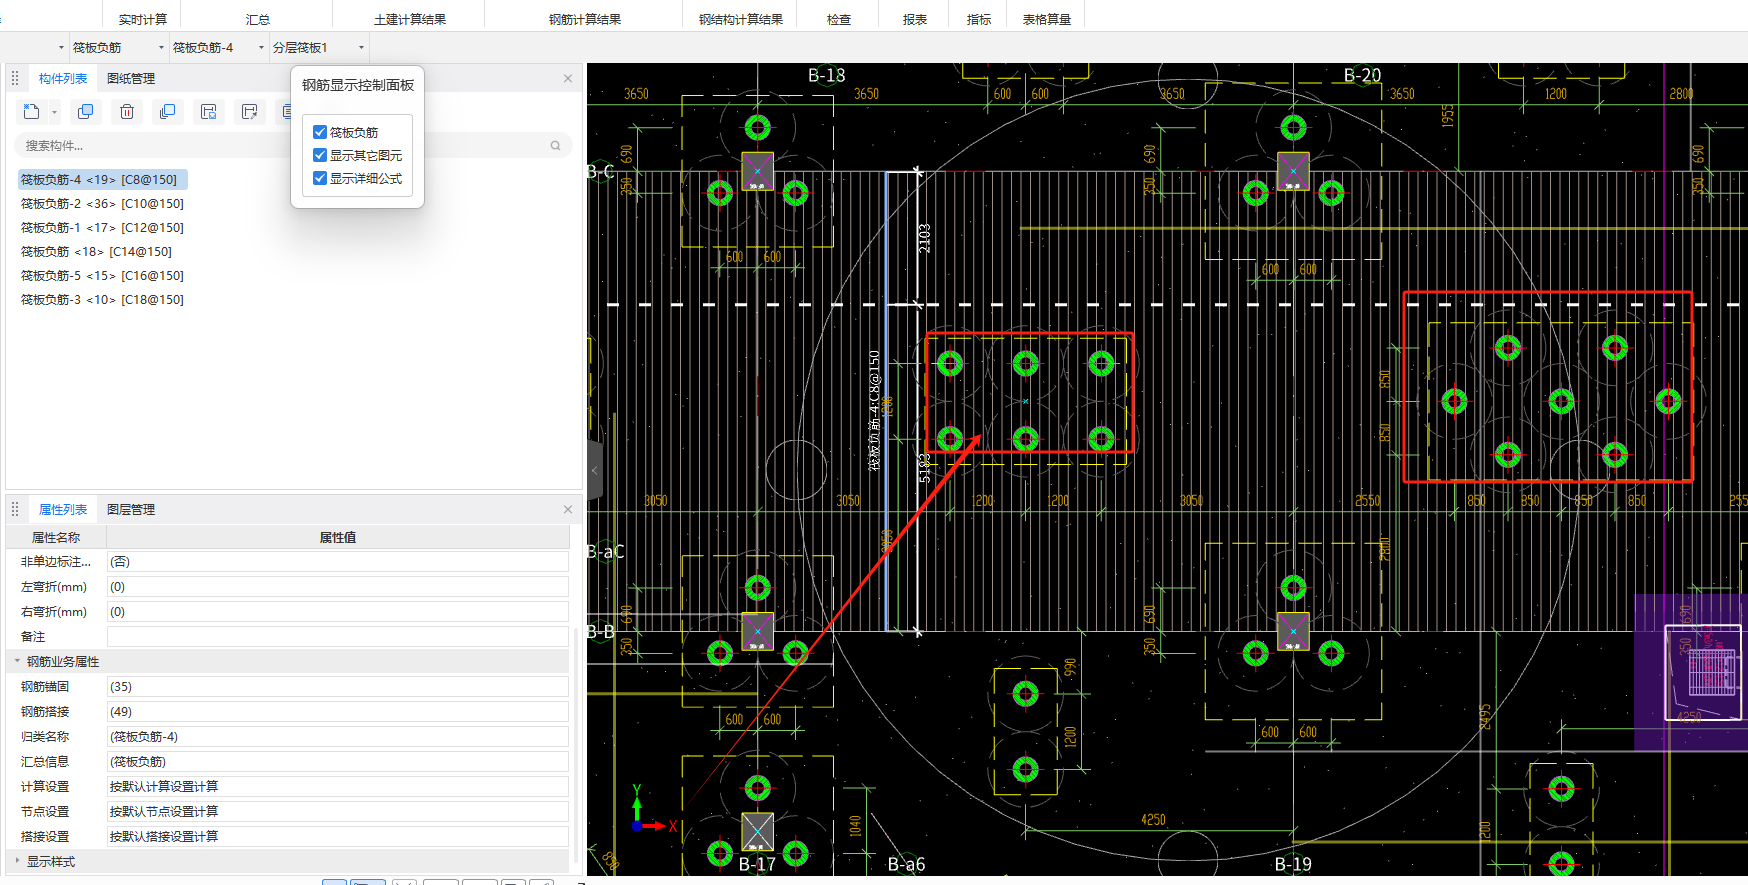Viewport: 1748px width, 885px height.
Task: Open the 土建计算结果 menu
Action: pos(409,19)
